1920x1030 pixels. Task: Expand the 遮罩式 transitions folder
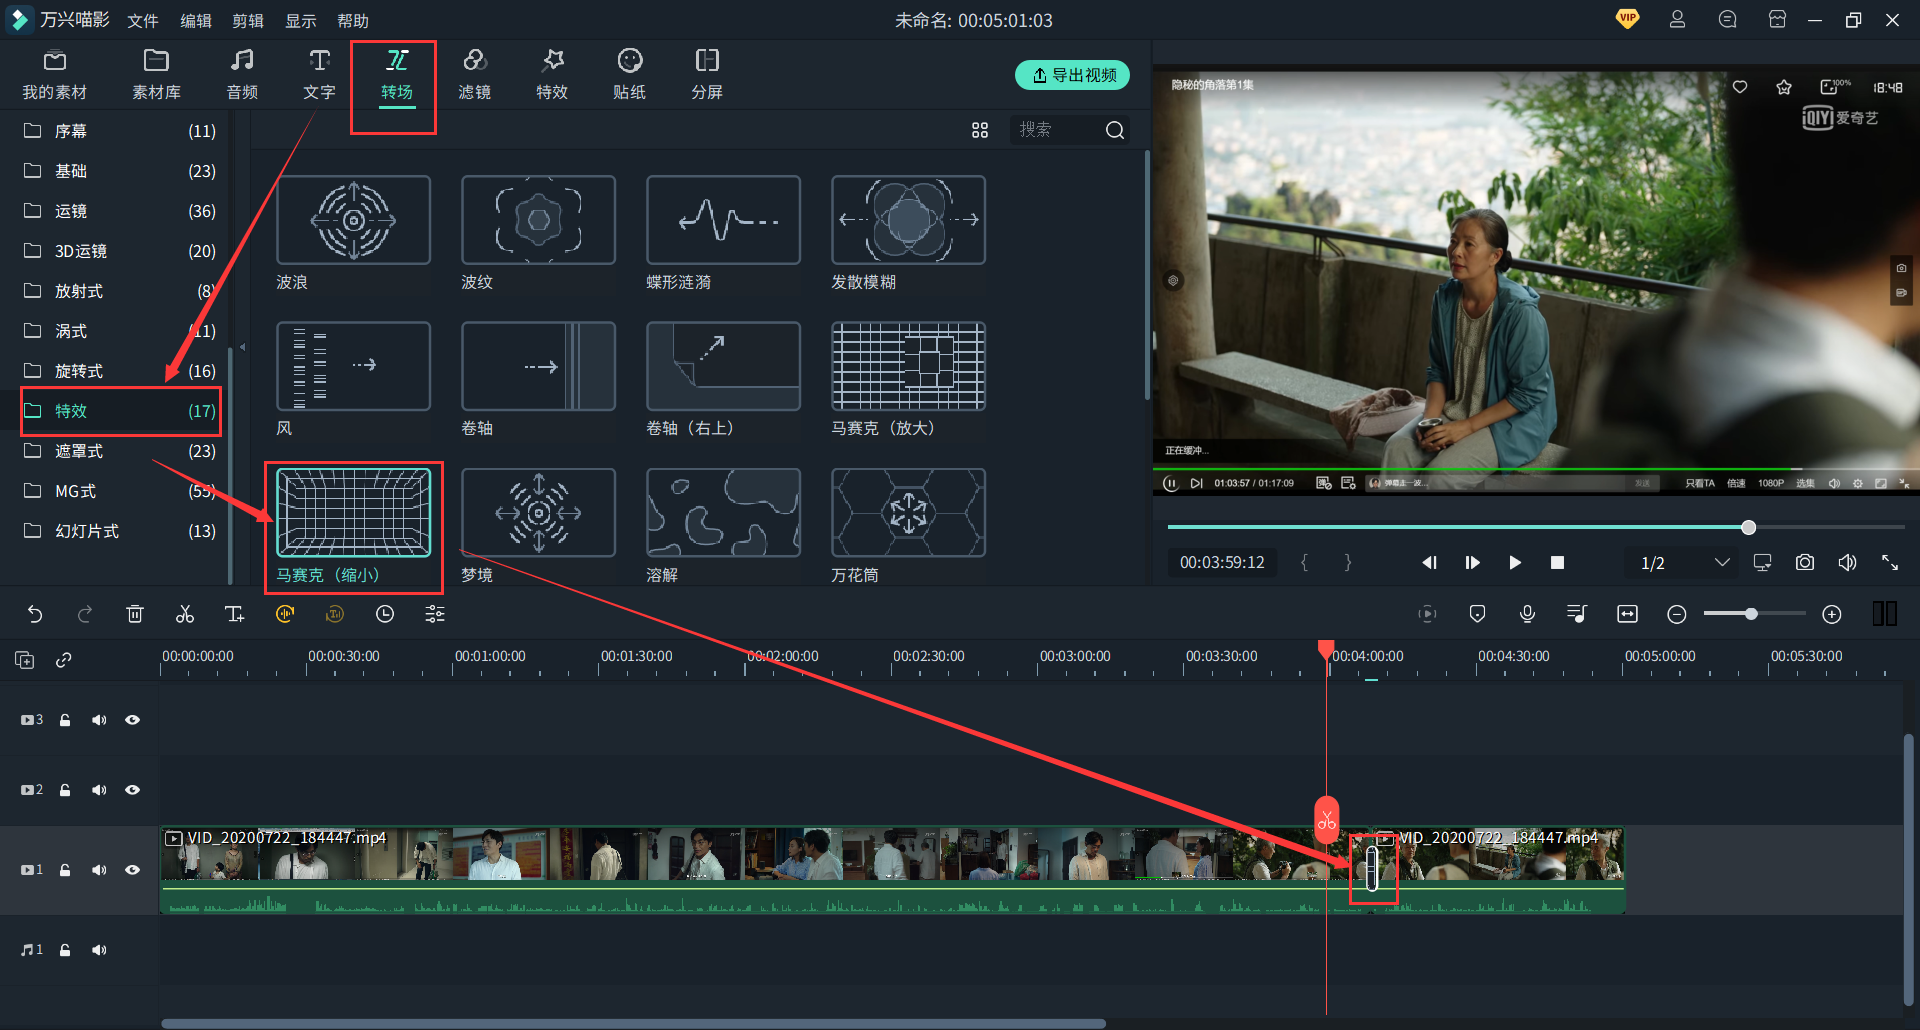pyautogui.click(x=79, y=451)
